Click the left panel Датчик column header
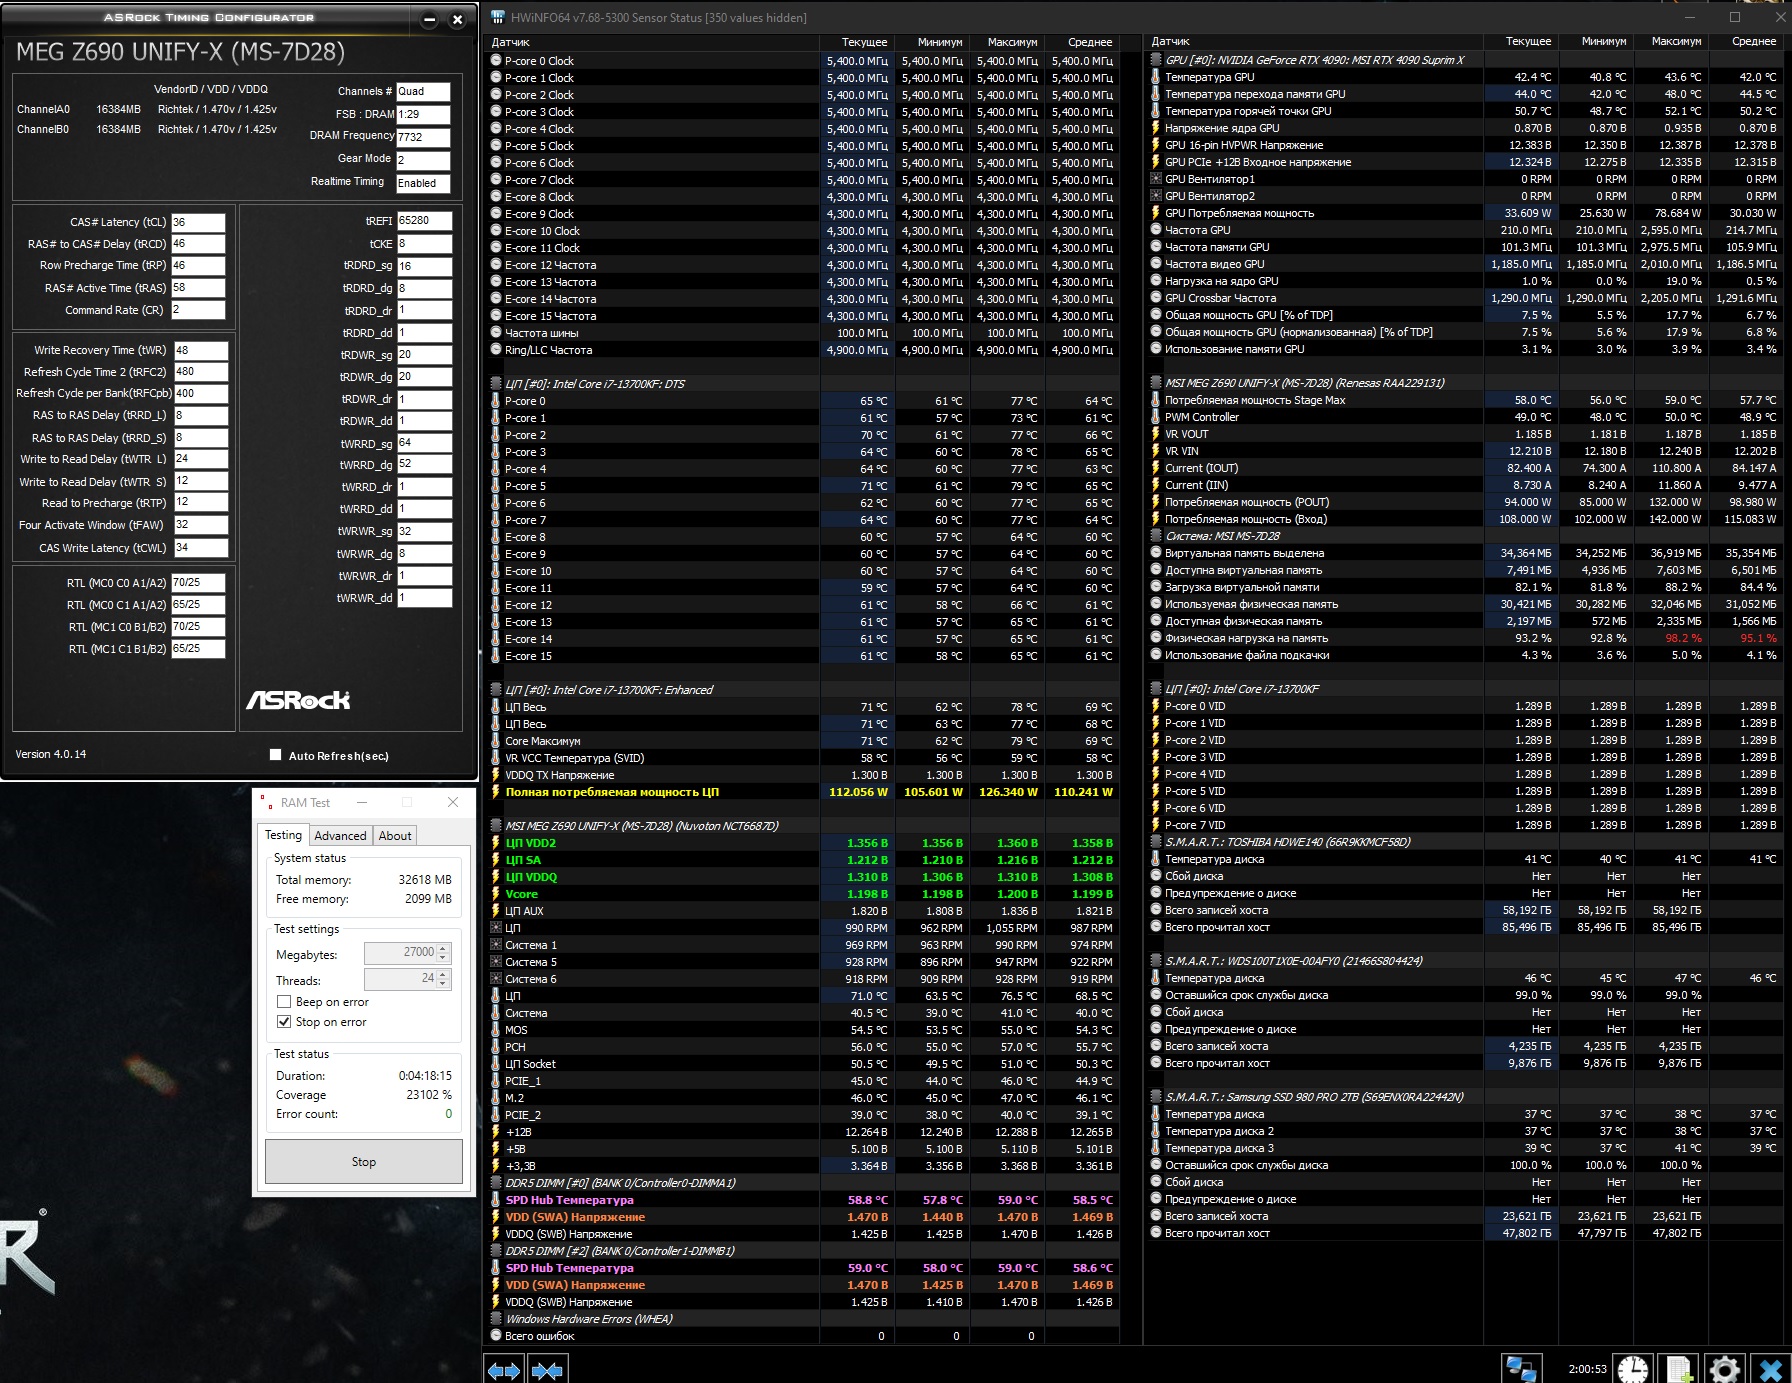Screen dimensions: 1792x1383 (651, 42)
